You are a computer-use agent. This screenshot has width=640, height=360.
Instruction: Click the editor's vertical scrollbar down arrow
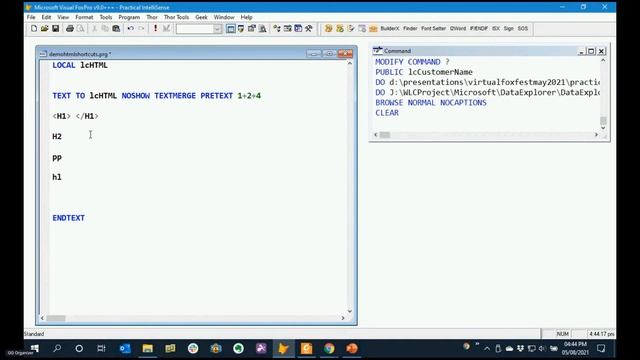click(x=350, y=311)
